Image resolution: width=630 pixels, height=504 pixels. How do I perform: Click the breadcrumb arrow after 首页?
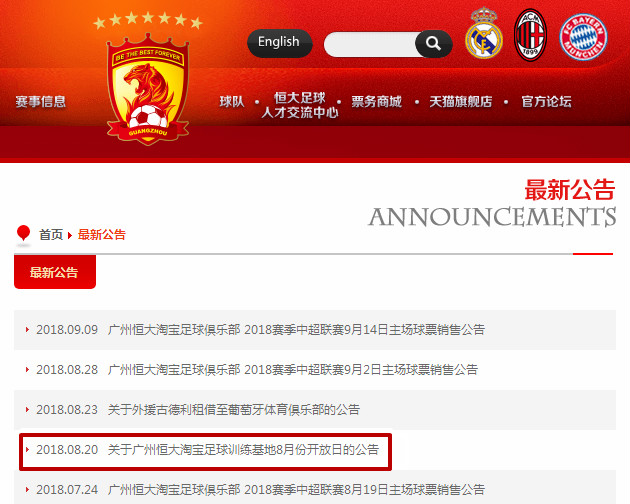point(70,235)
